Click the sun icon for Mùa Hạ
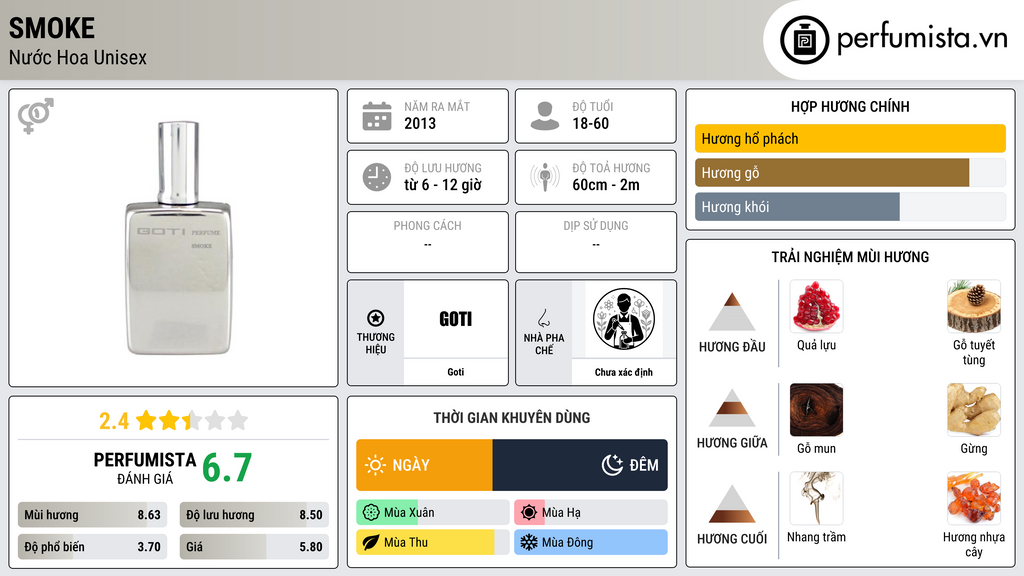The height and width of the screenshot is (576, 1024). 529,513
